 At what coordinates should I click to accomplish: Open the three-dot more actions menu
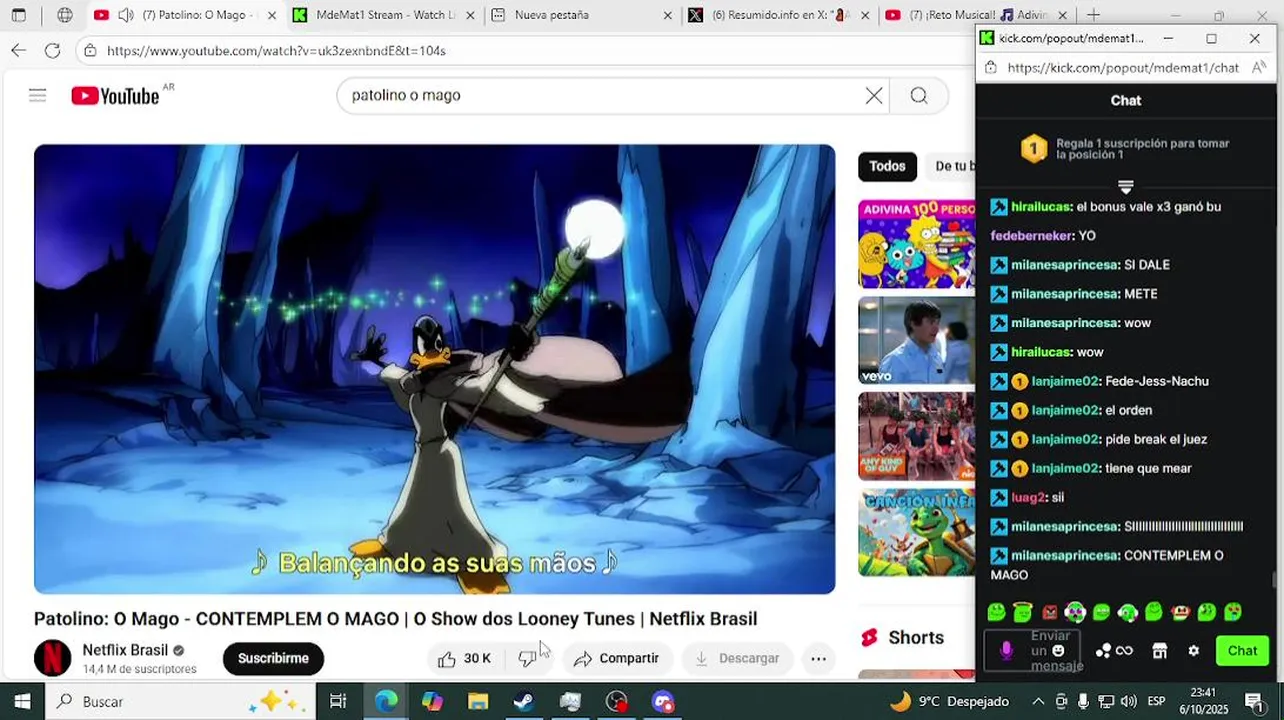tap(818, 658)
